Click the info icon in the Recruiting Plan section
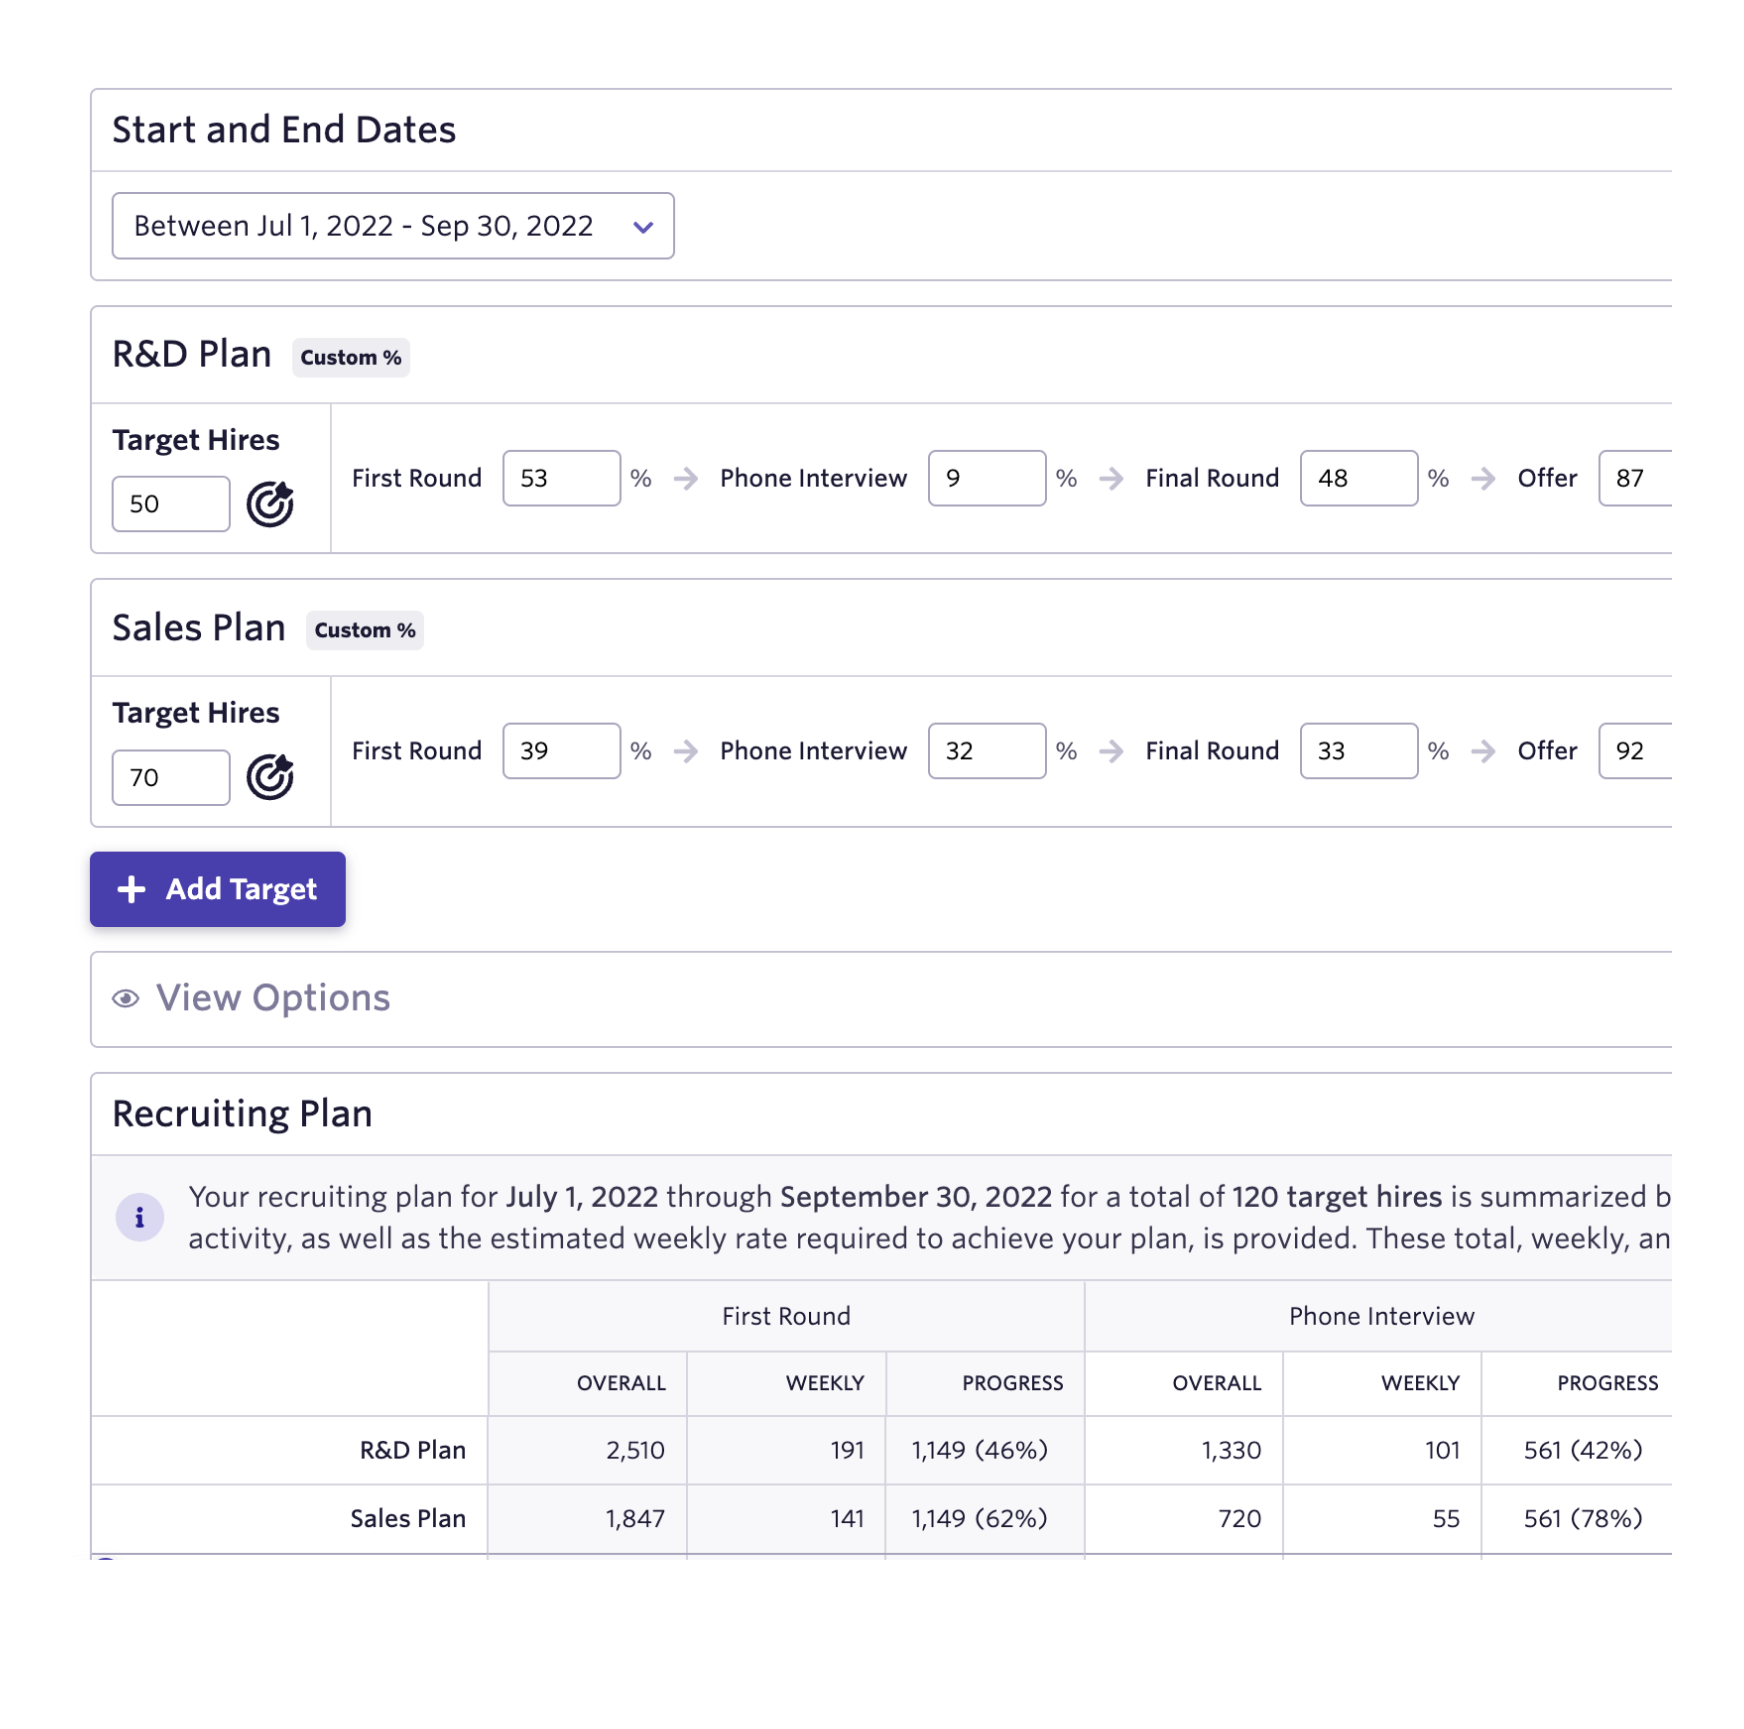 point(141,1217)
